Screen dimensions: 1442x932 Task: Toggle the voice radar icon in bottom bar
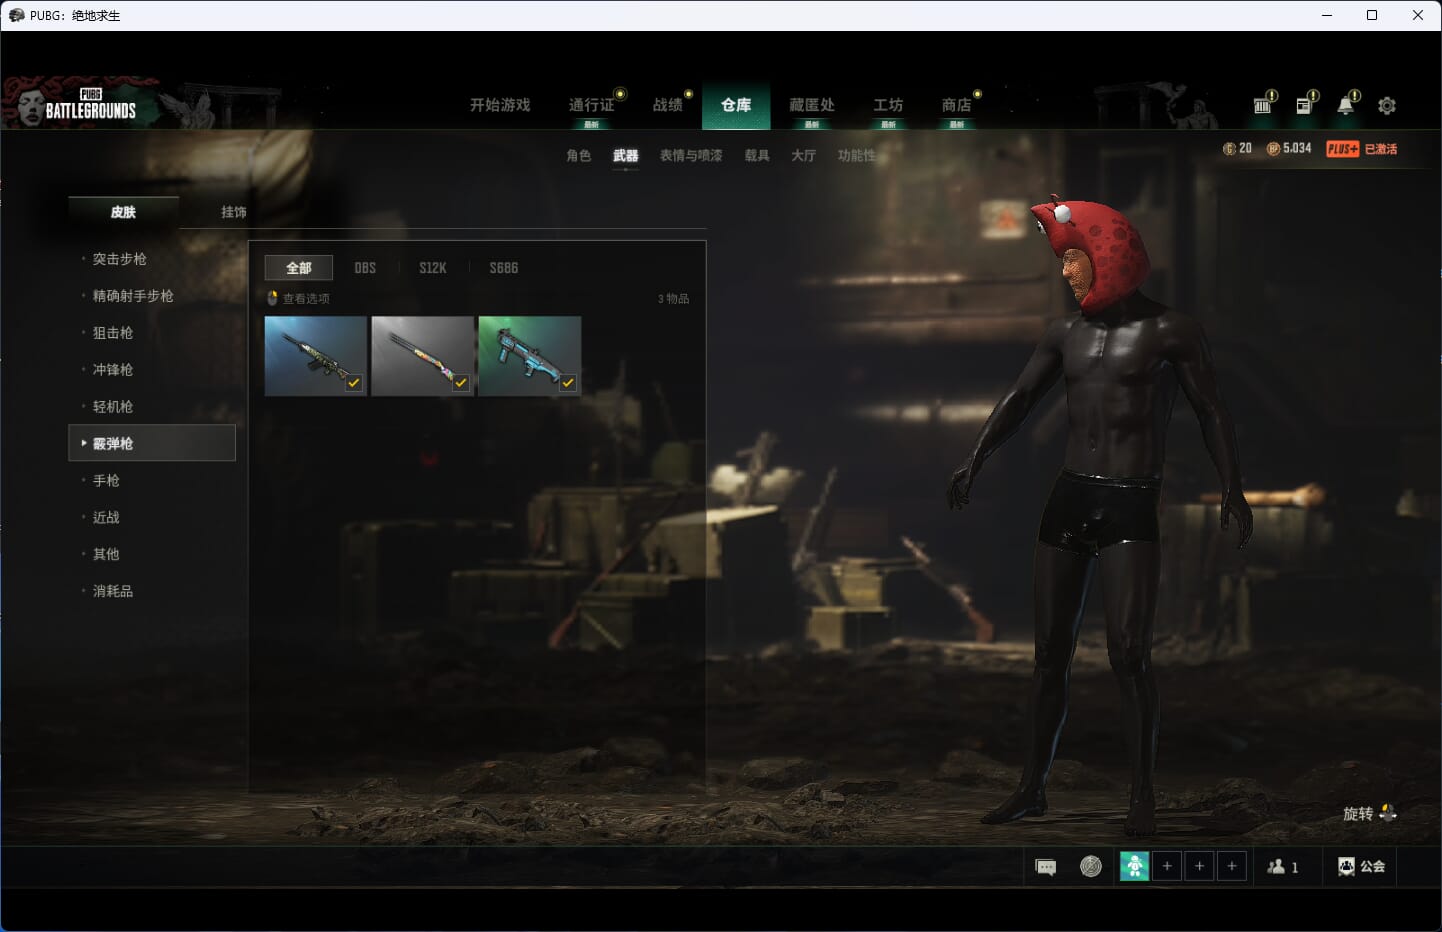pos(1091,867)
